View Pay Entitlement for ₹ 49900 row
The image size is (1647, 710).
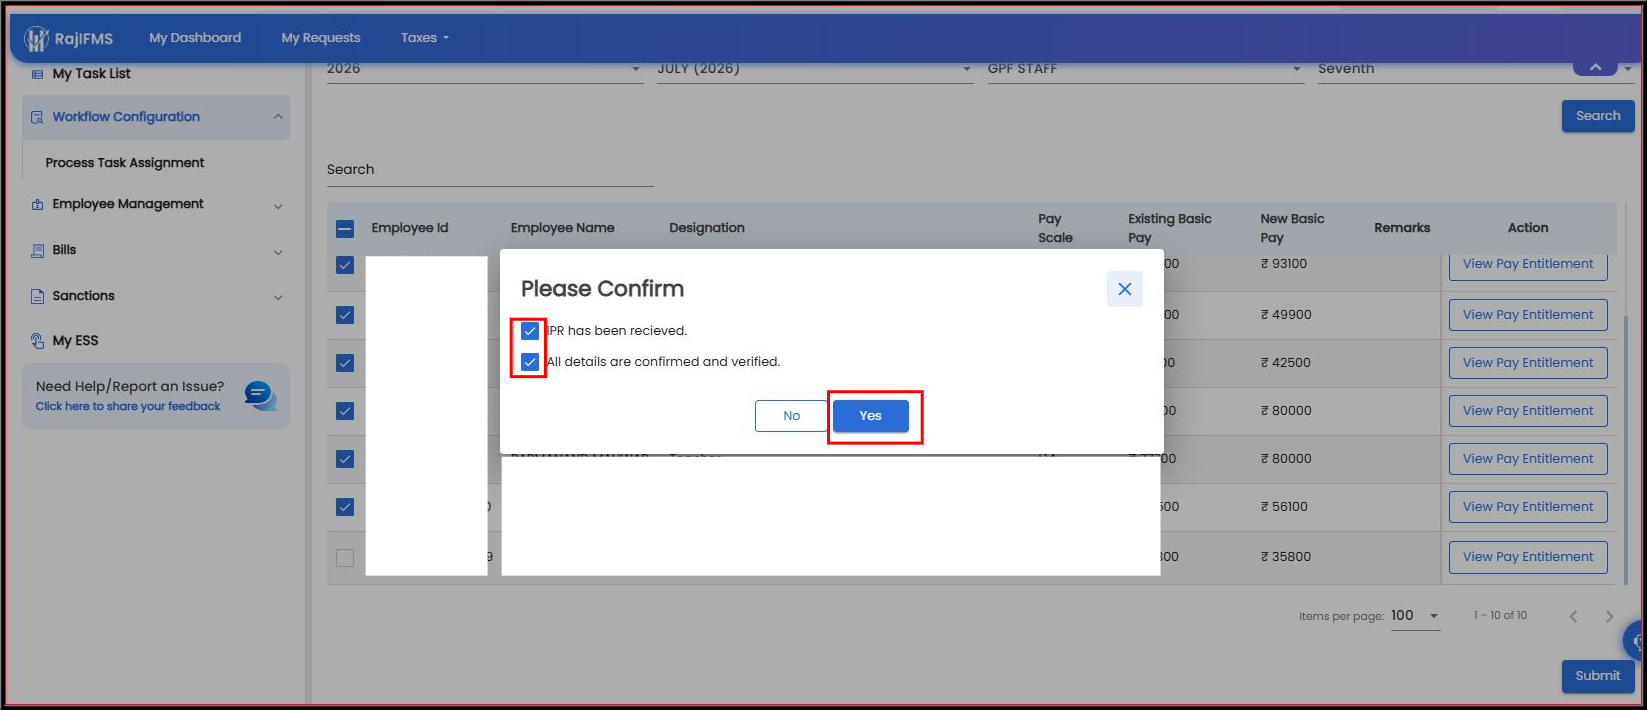(1528, 315)
